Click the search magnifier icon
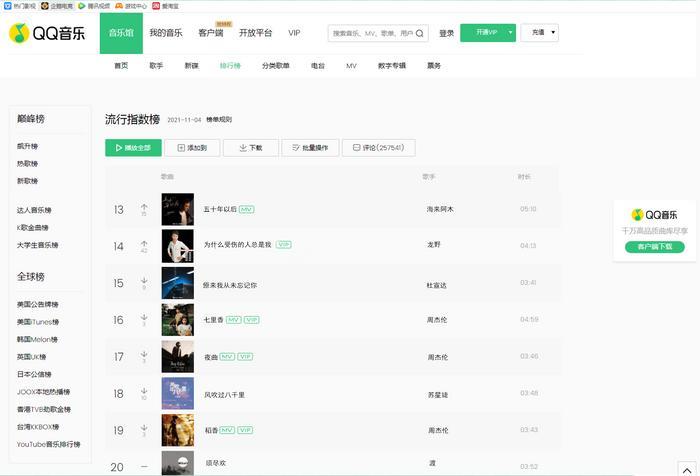The image size is (700, 476). pos(419,33)
